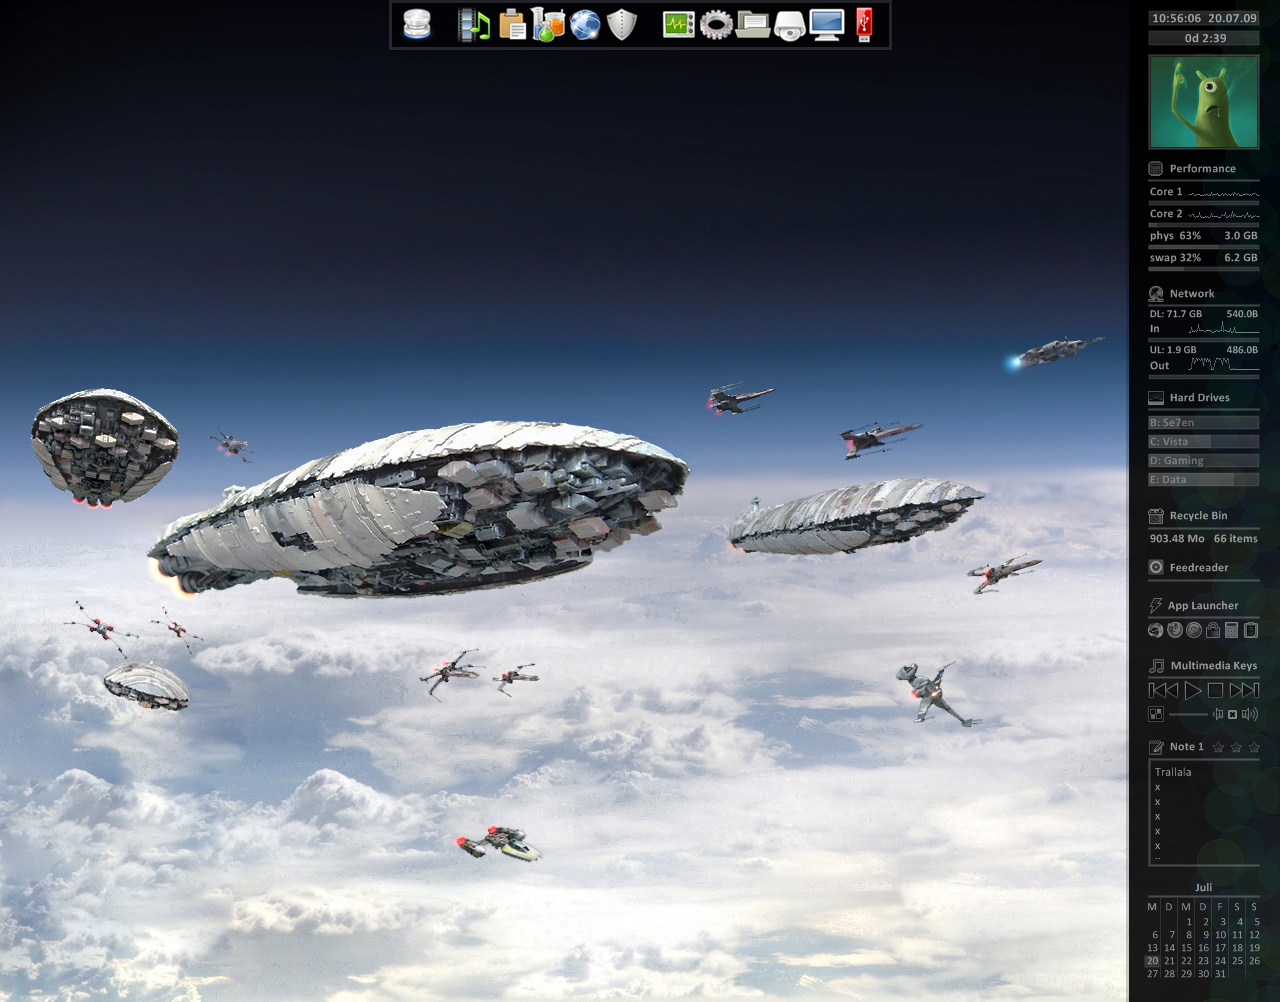This screenshot has width=1280, height=1002.
Task: Launch the padlock app in App Launcher
Action: (1213, 630)
